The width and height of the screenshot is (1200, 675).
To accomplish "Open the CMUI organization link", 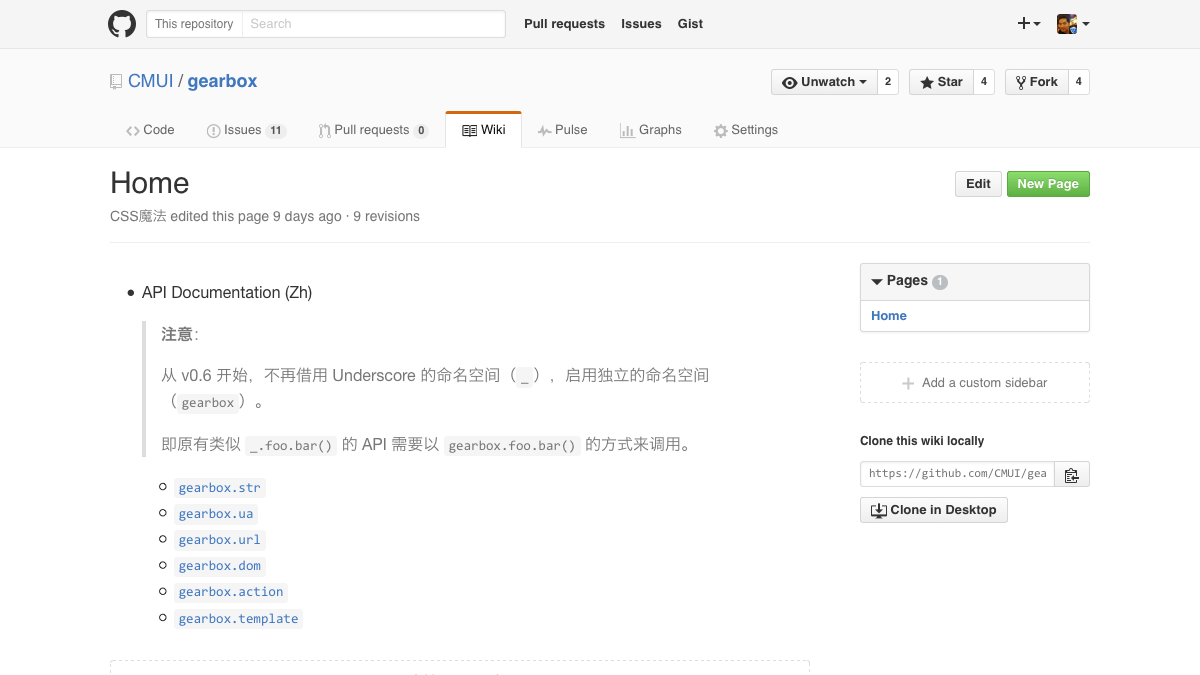I will pos(151,81).
